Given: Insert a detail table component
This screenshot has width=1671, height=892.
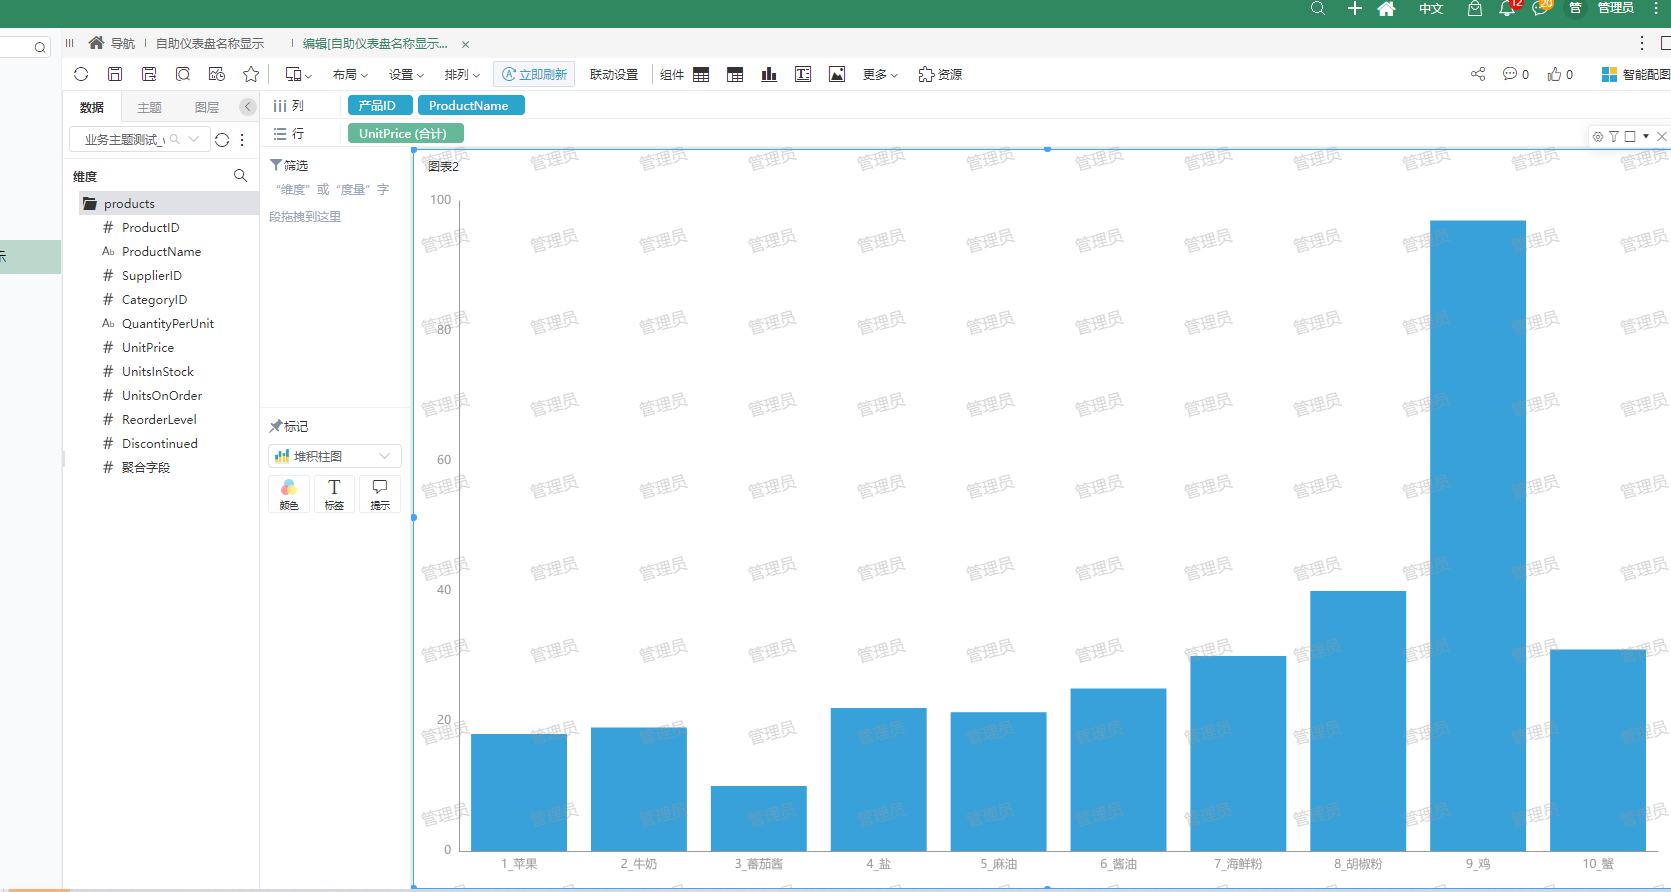Looking at the screenshot, I should tap(701, 74).
